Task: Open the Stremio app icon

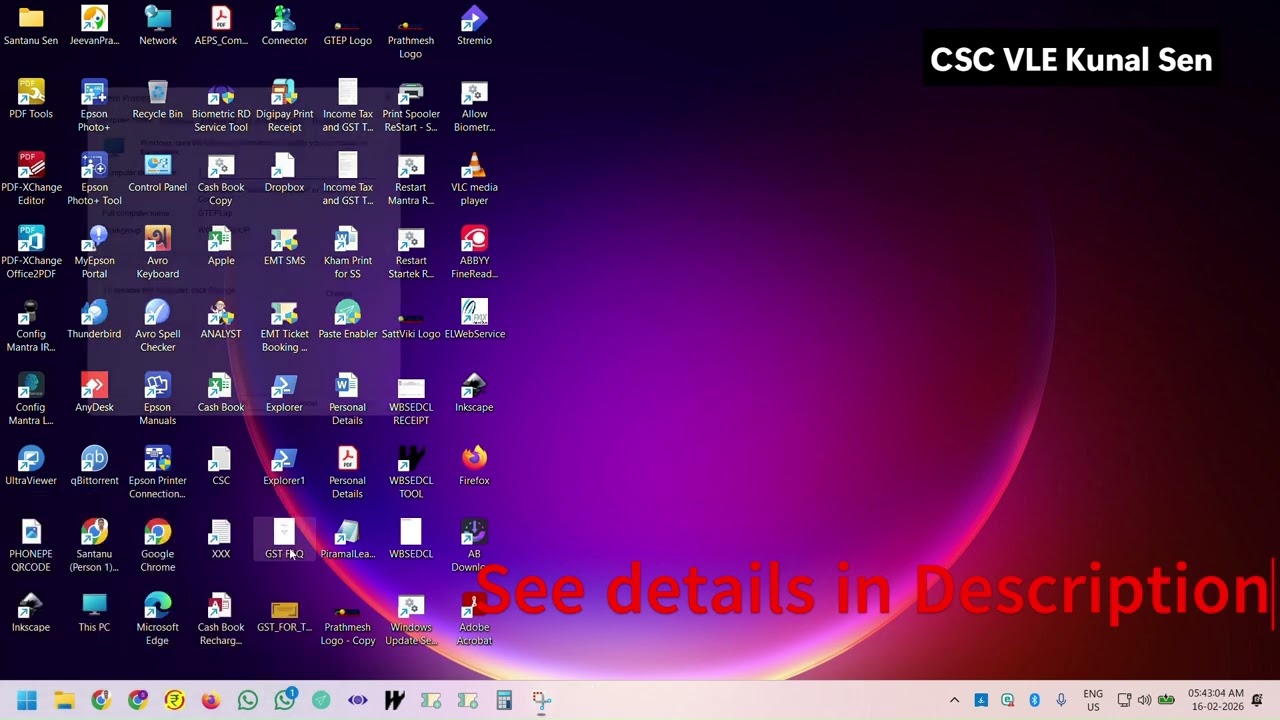Action: [474, 26]
